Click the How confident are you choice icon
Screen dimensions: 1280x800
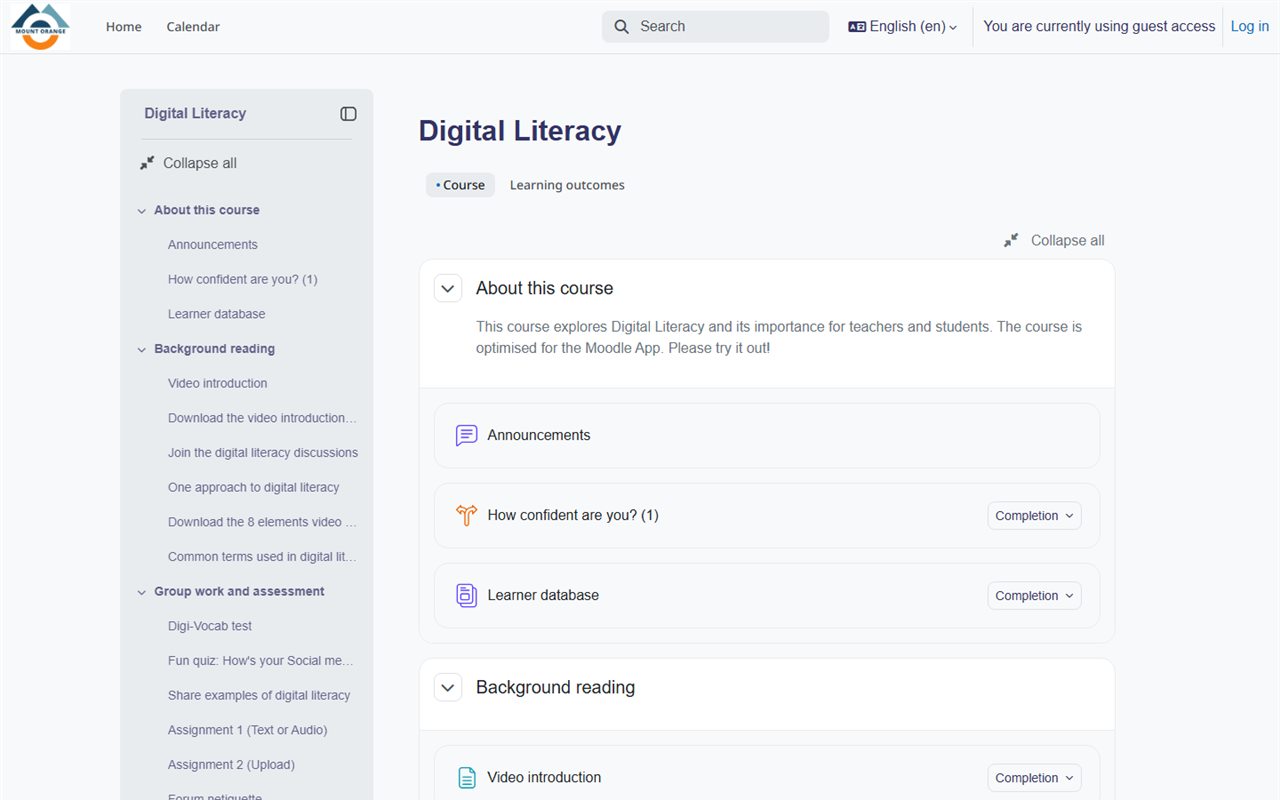tap(466, 515)
